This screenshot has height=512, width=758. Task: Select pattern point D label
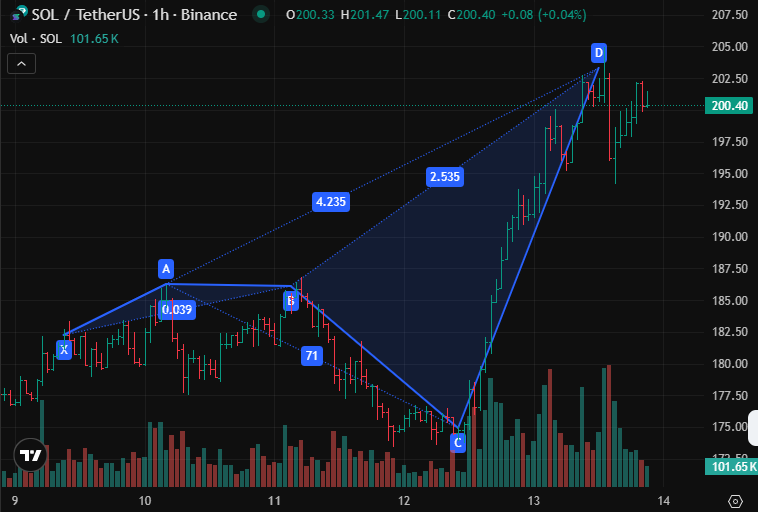click(599, 53)
